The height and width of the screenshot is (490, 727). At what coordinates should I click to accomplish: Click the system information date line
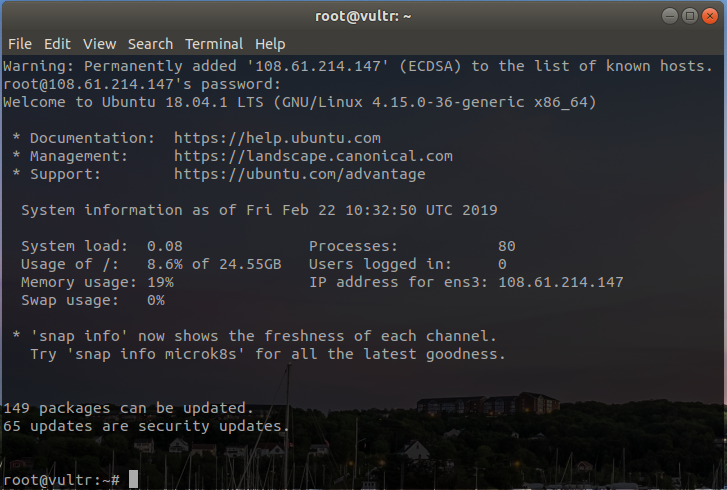click(259, 210)
